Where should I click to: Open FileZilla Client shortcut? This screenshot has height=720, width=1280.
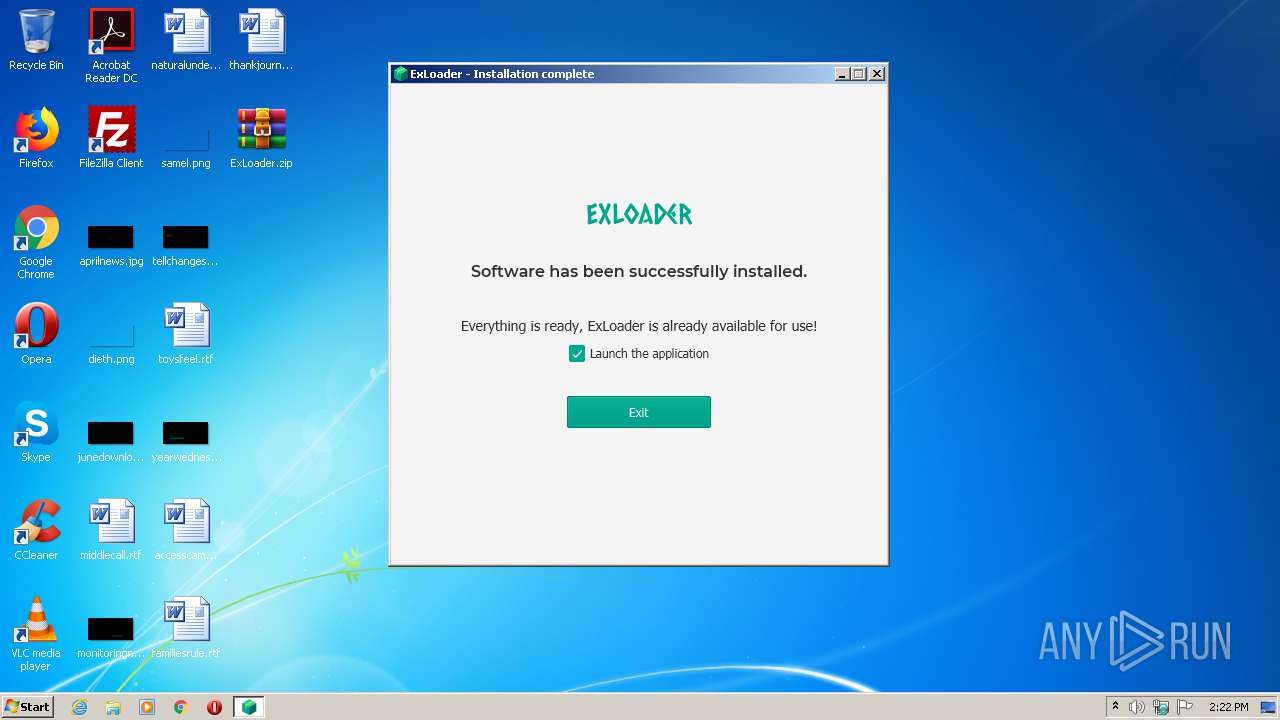tap(111, 138)
